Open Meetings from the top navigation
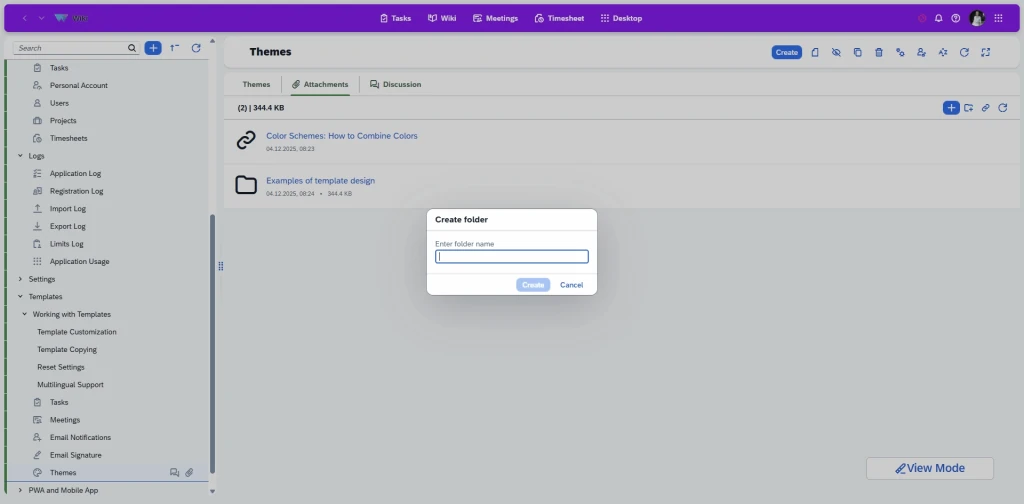Screen dimensions: 1024x504 pos(495,18)
